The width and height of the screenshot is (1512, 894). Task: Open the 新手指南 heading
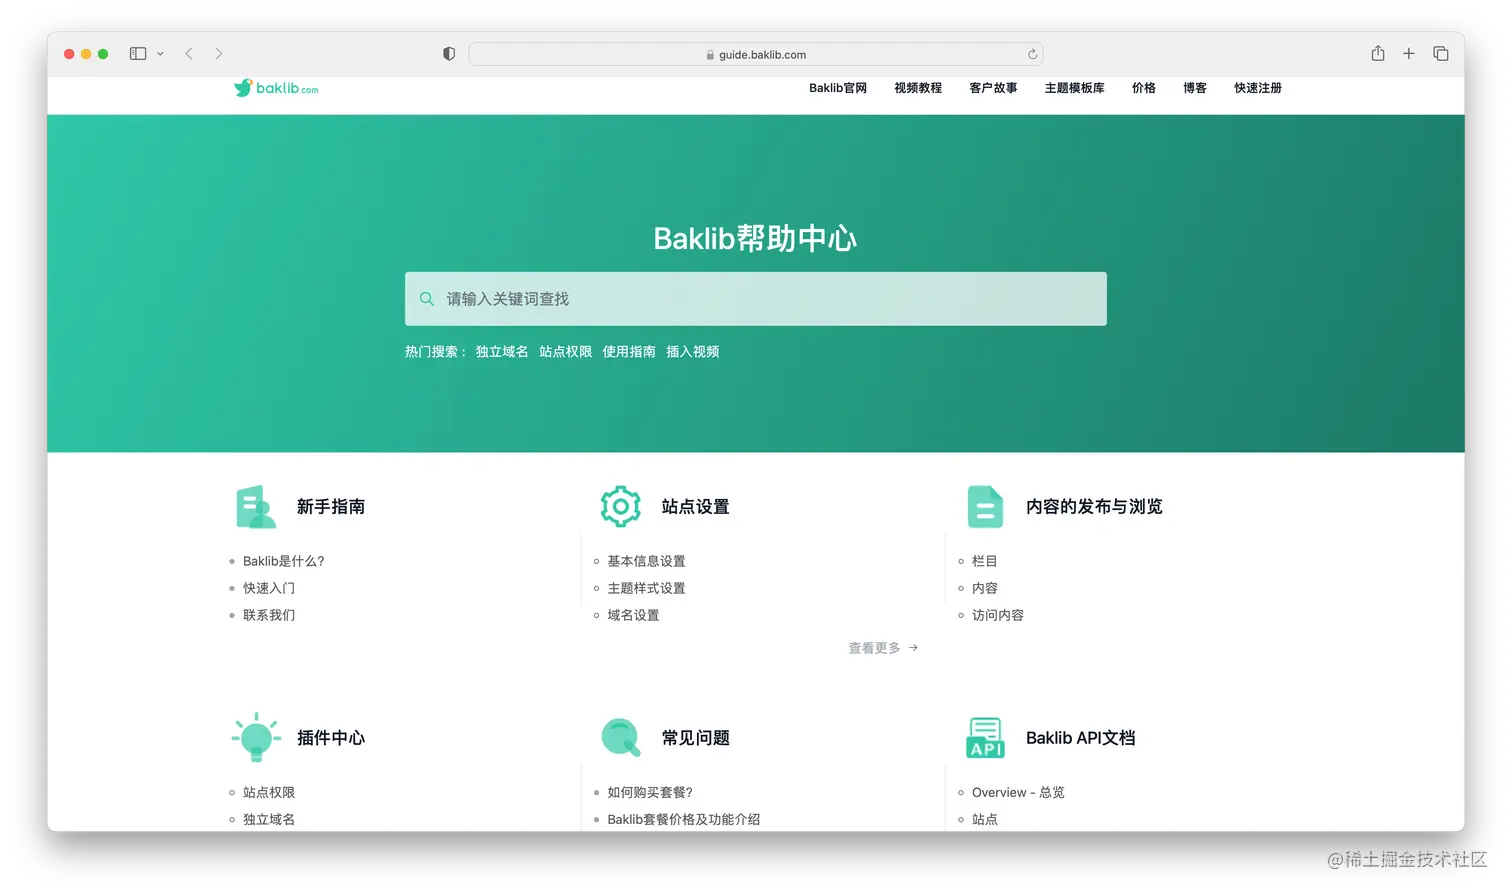pyautogui.click(x=331, y=507)
